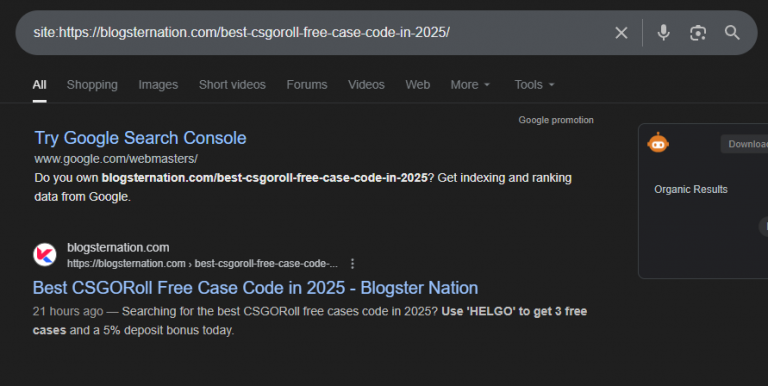Click the Download button in extension panel

pyautogui.click(x=744, y=144)
